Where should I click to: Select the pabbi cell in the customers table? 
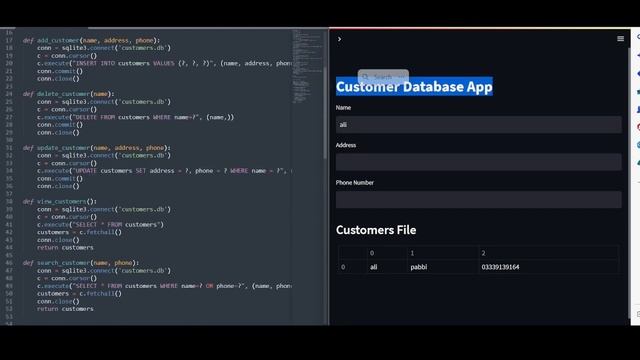pos(442,267)
